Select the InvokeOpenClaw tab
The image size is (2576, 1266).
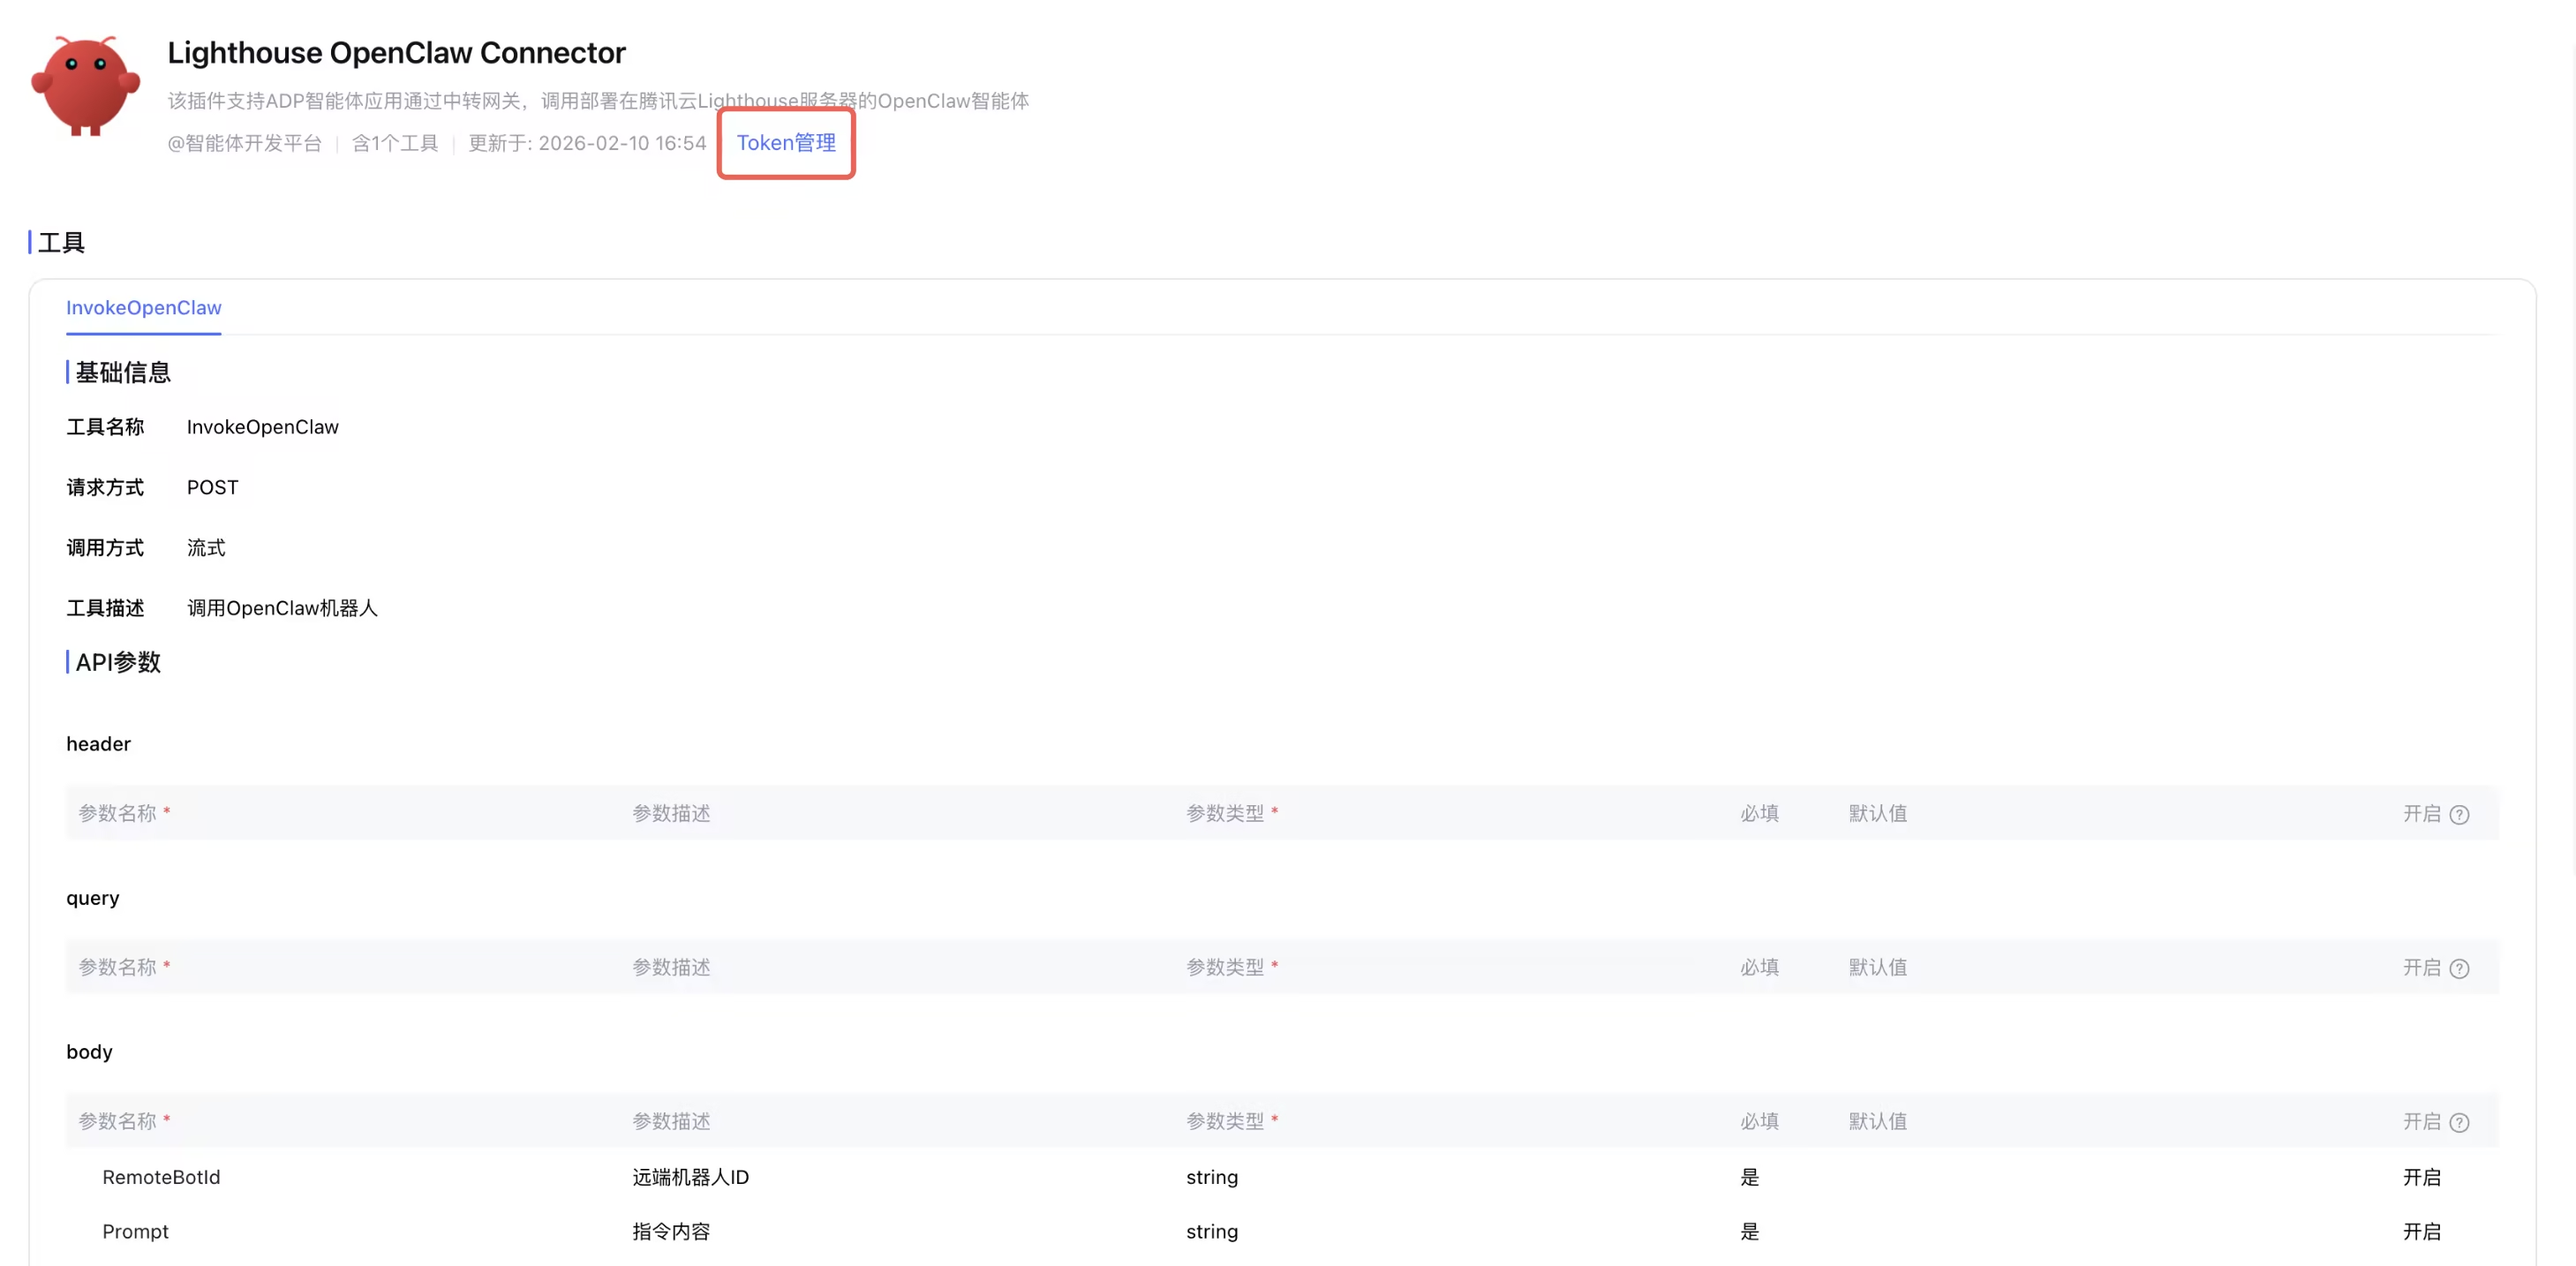144,308
